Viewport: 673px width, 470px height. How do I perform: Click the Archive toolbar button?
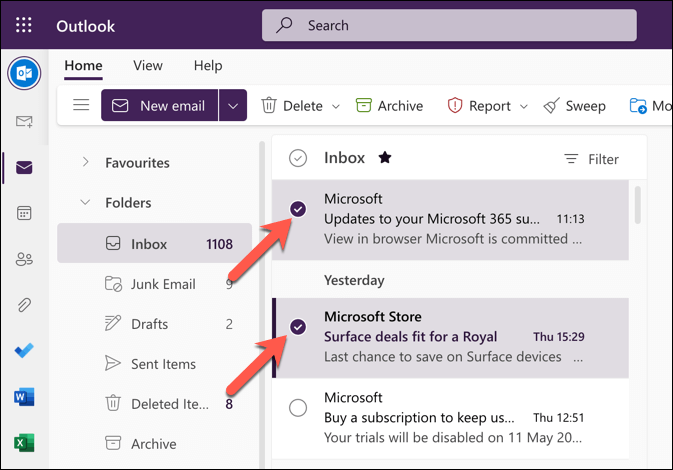point(387,105)
